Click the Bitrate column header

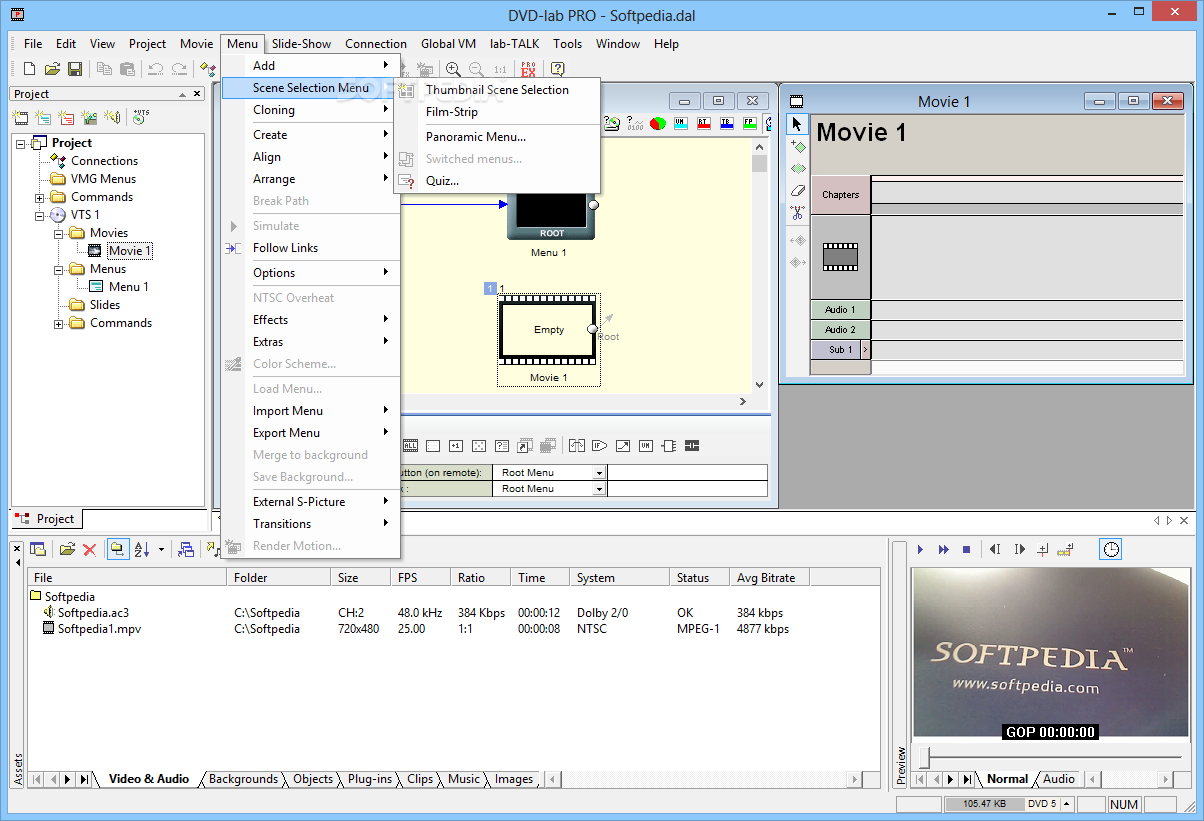coord(768,578)
